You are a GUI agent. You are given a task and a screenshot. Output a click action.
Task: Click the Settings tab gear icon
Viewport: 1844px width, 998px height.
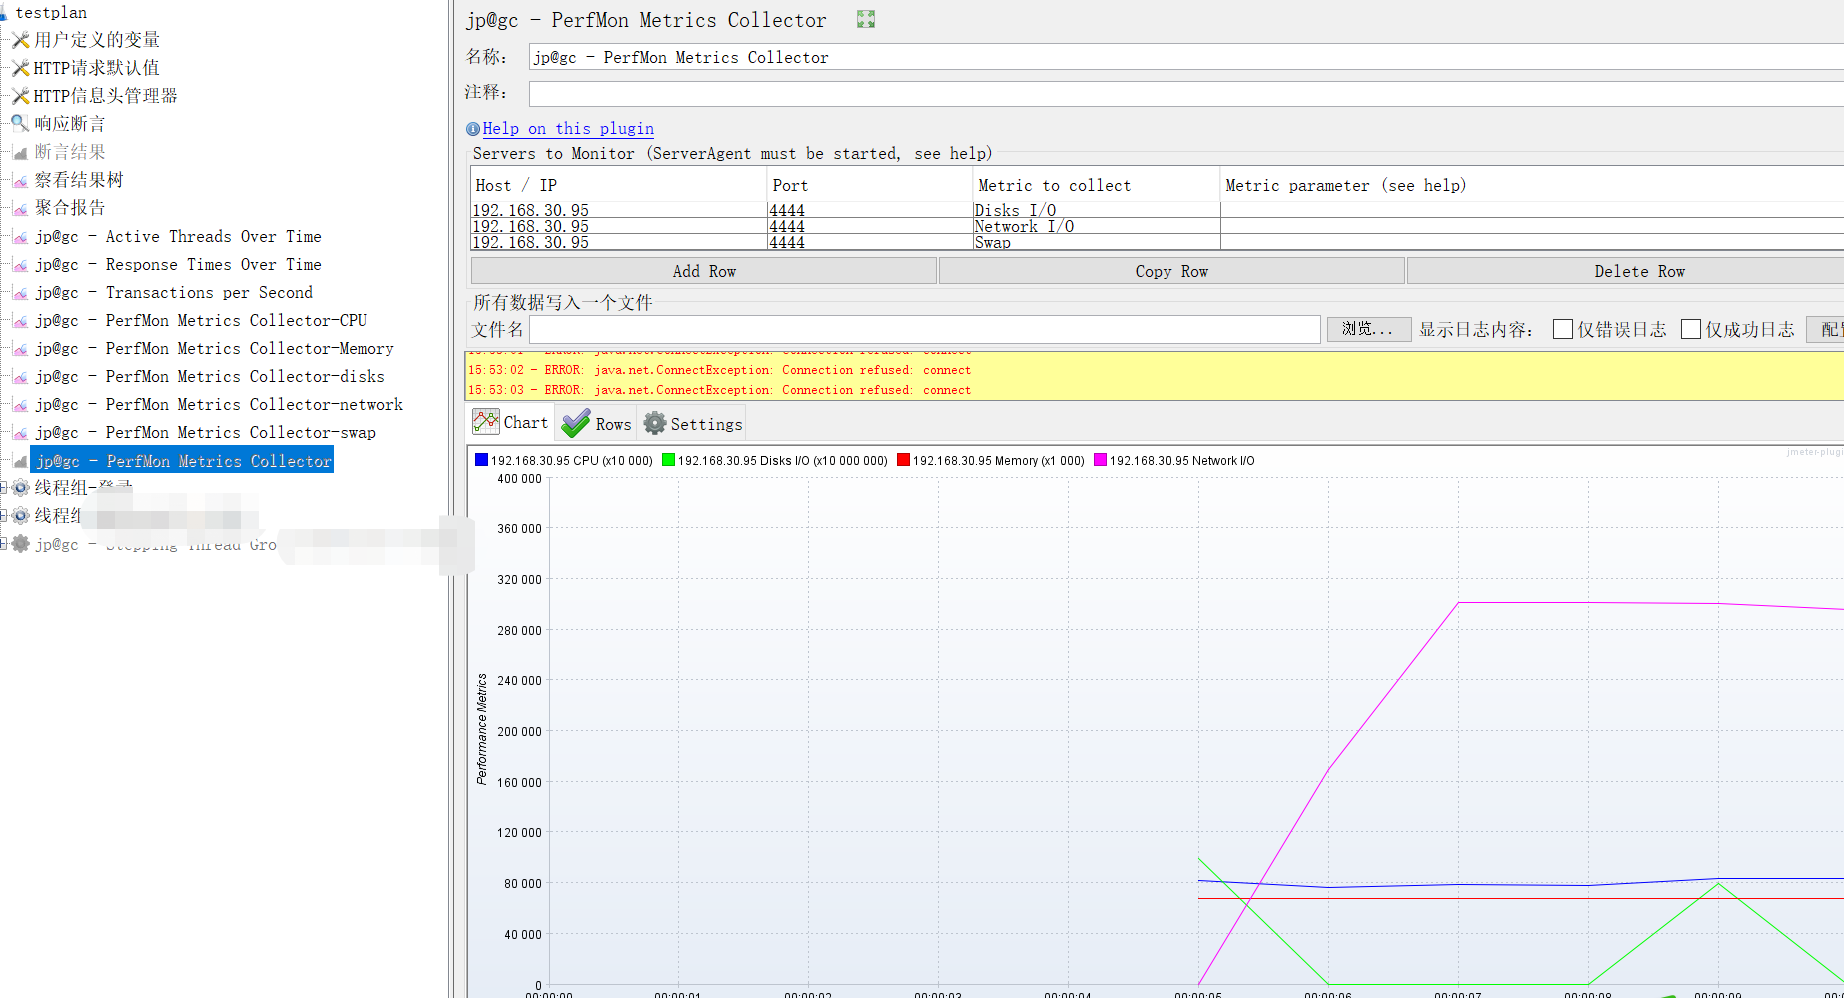(x=655, y=423)
